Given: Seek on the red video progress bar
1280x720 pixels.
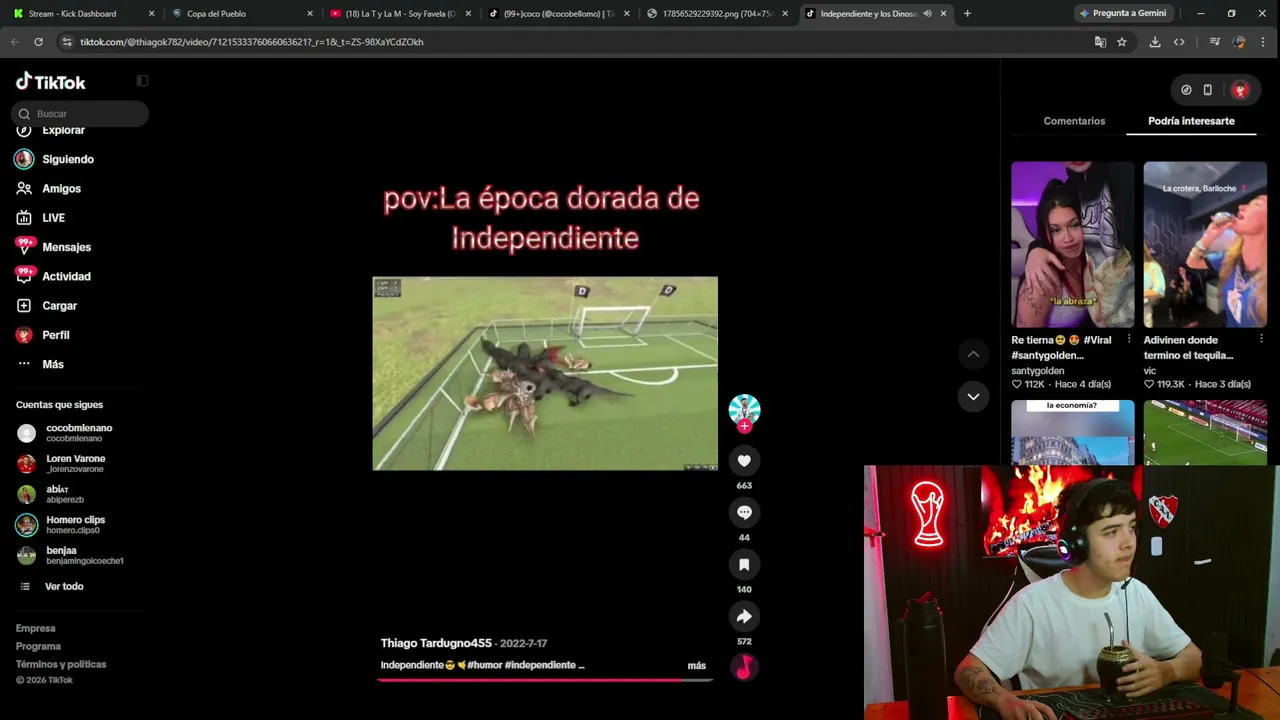Looking at the screenshot, I should coord(545,680).
